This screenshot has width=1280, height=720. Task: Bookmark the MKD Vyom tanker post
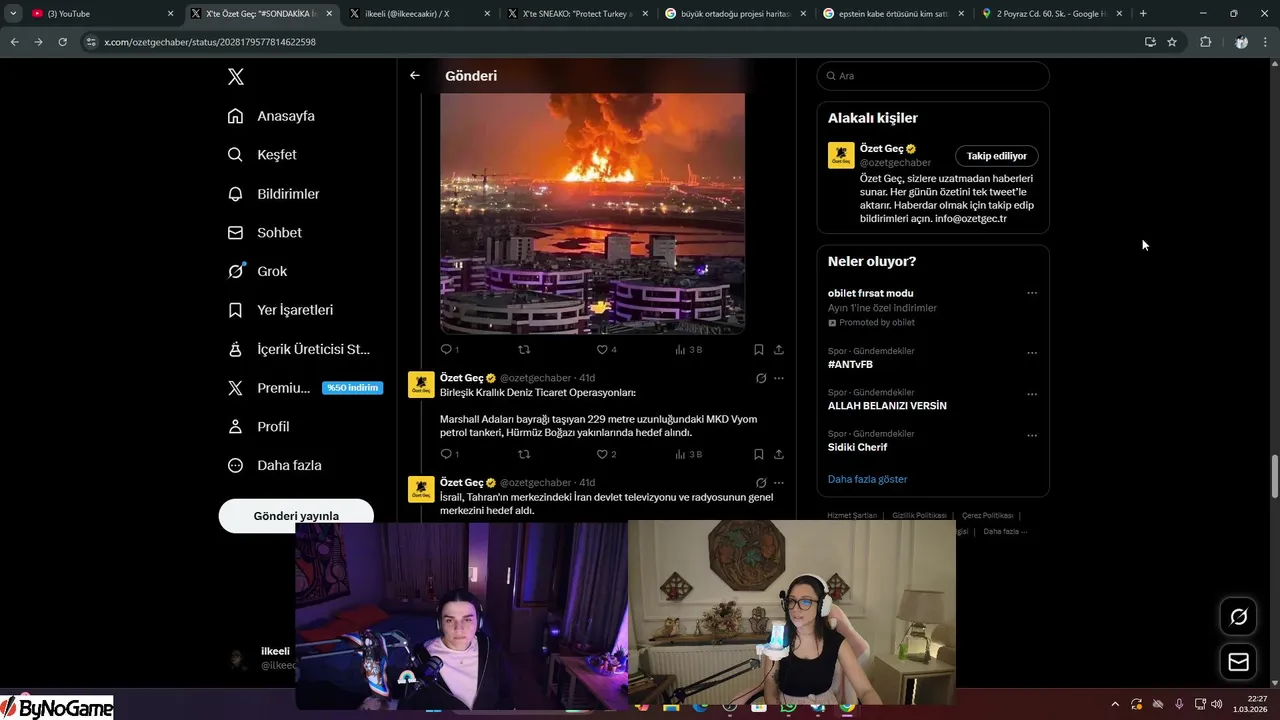point(759,454)
